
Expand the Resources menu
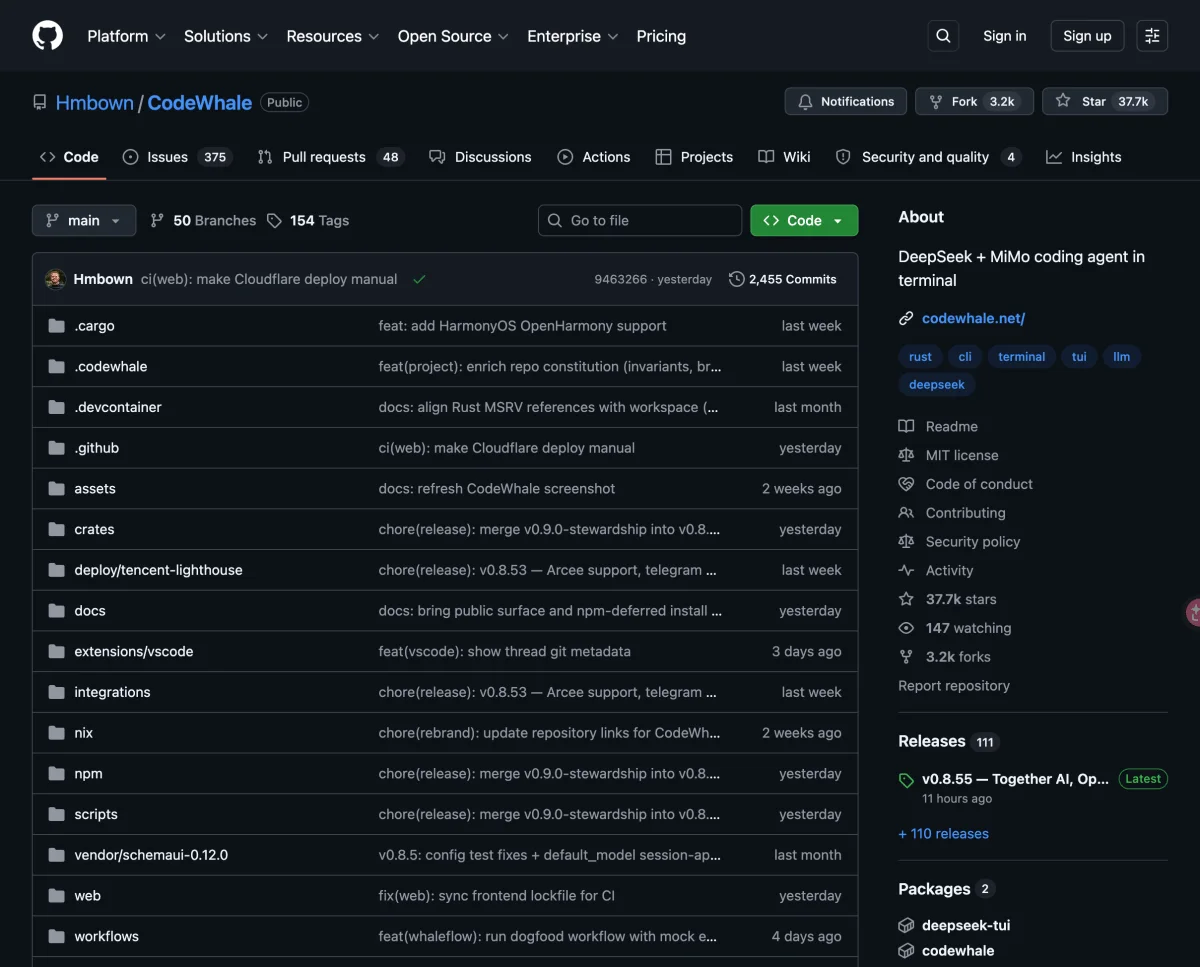(x=333, y=36)
